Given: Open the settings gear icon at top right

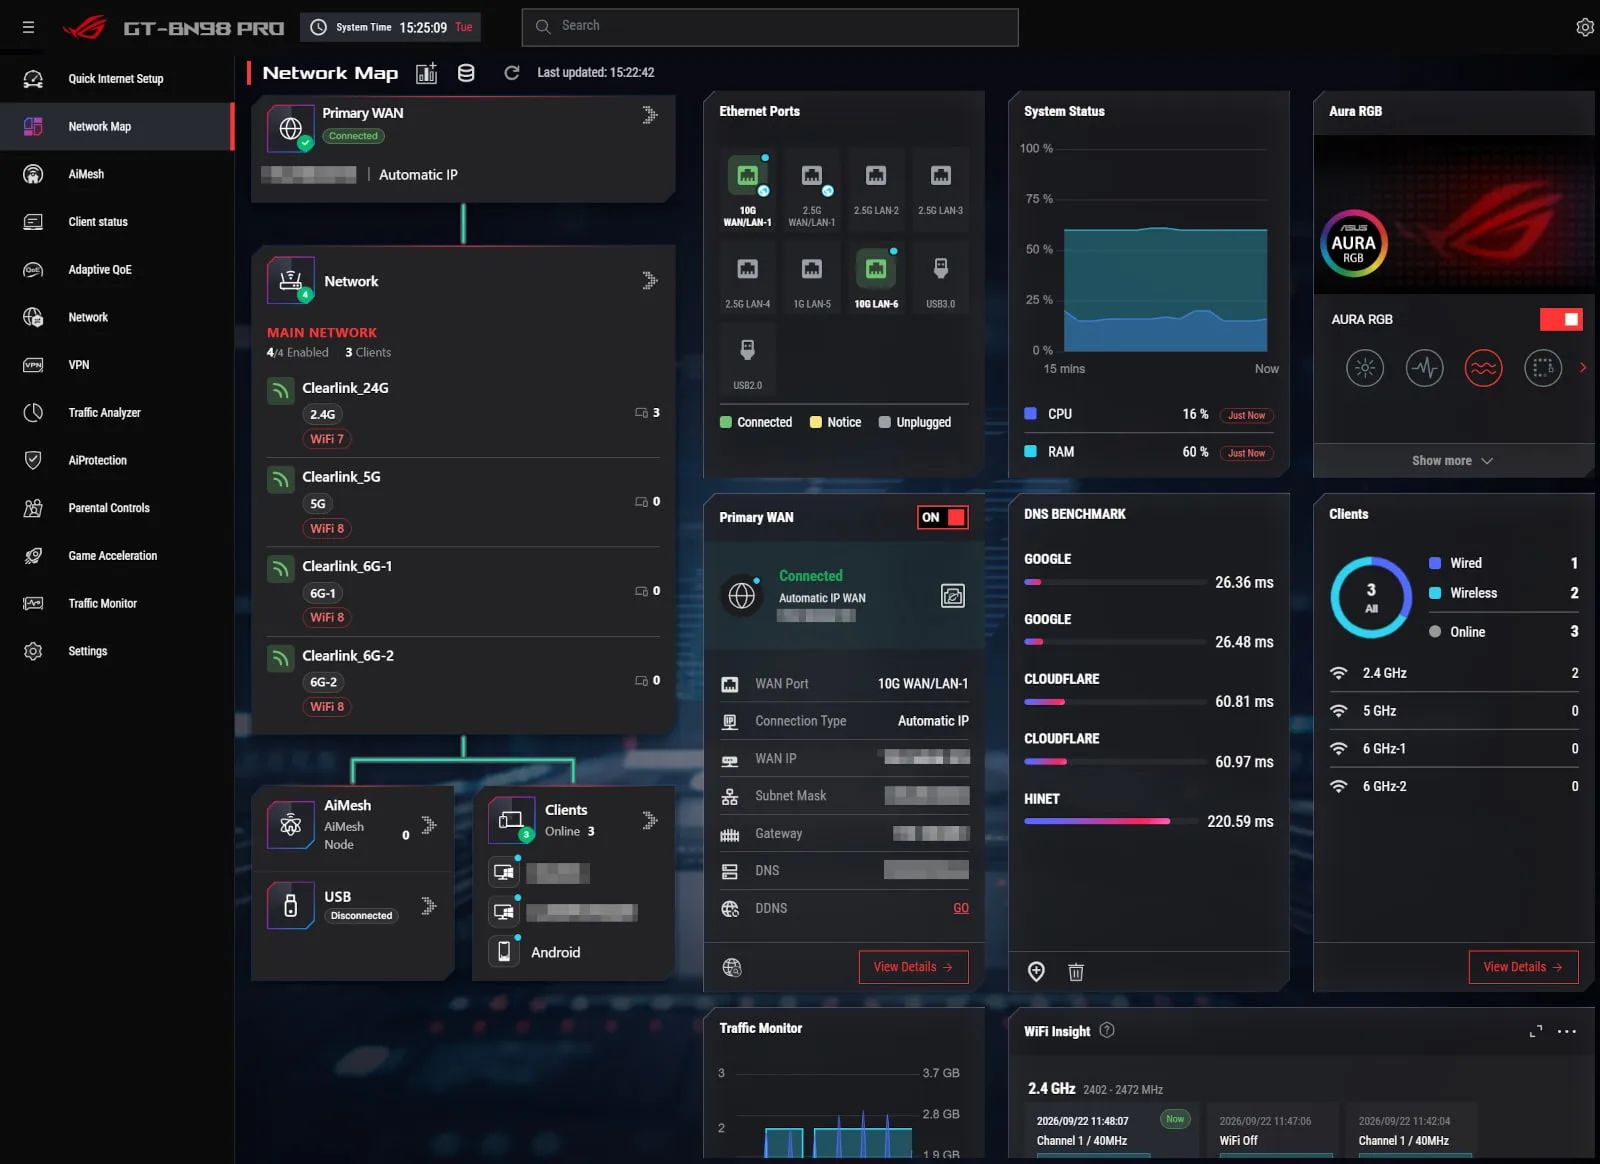Looking at the screenshot, I should [1585, 27].
